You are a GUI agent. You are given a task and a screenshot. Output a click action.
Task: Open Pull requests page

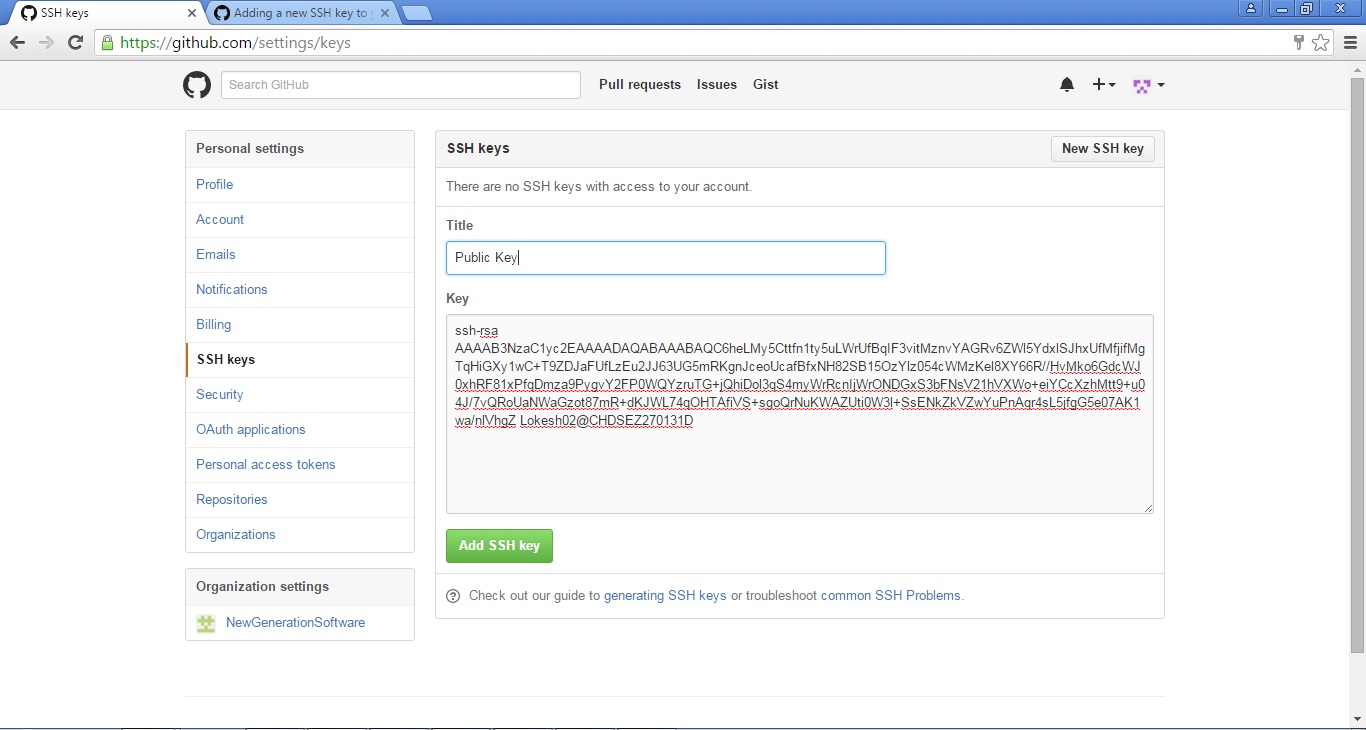click(640, 85)
